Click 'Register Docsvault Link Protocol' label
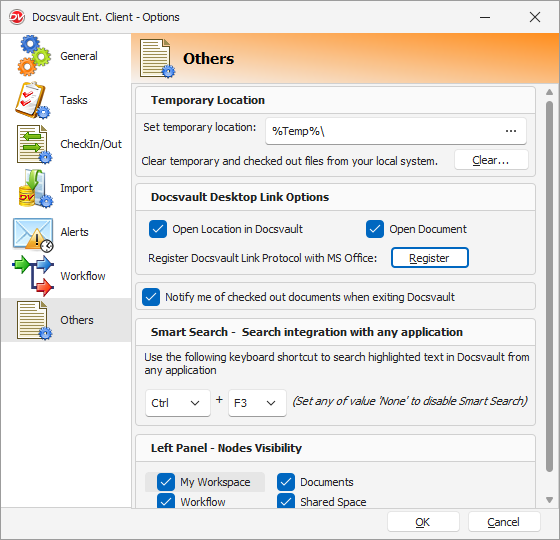The height and width of the screenshot is (540, 560). click(x=262, y=258)
